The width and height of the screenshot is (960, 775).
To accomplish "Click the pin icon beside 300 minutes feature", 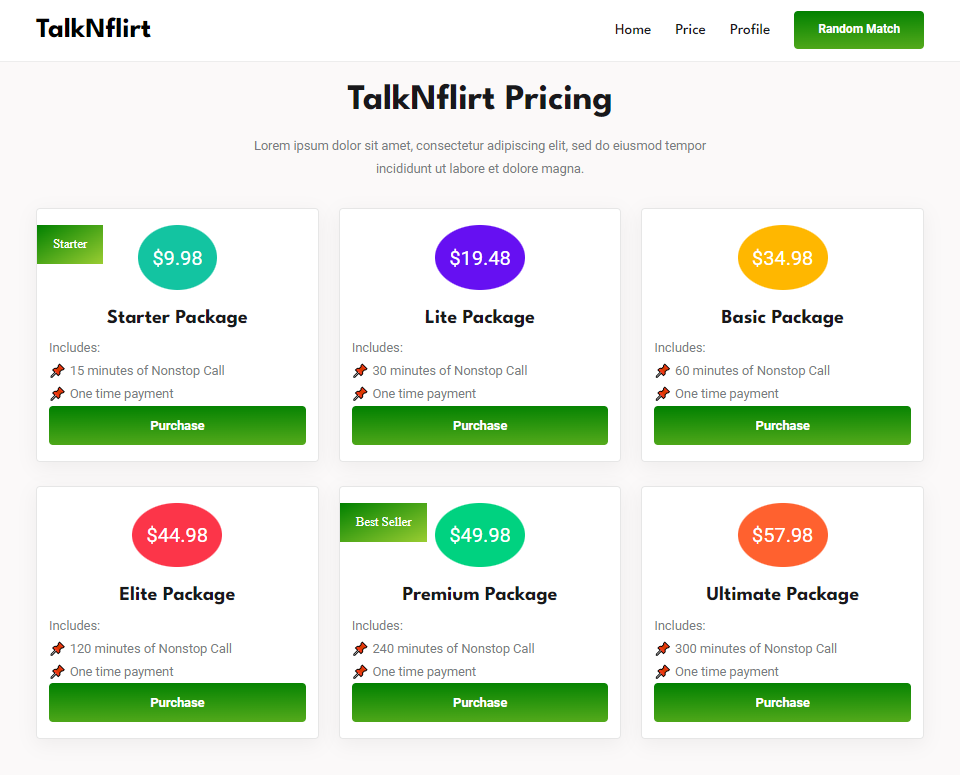I will point(662,648).
